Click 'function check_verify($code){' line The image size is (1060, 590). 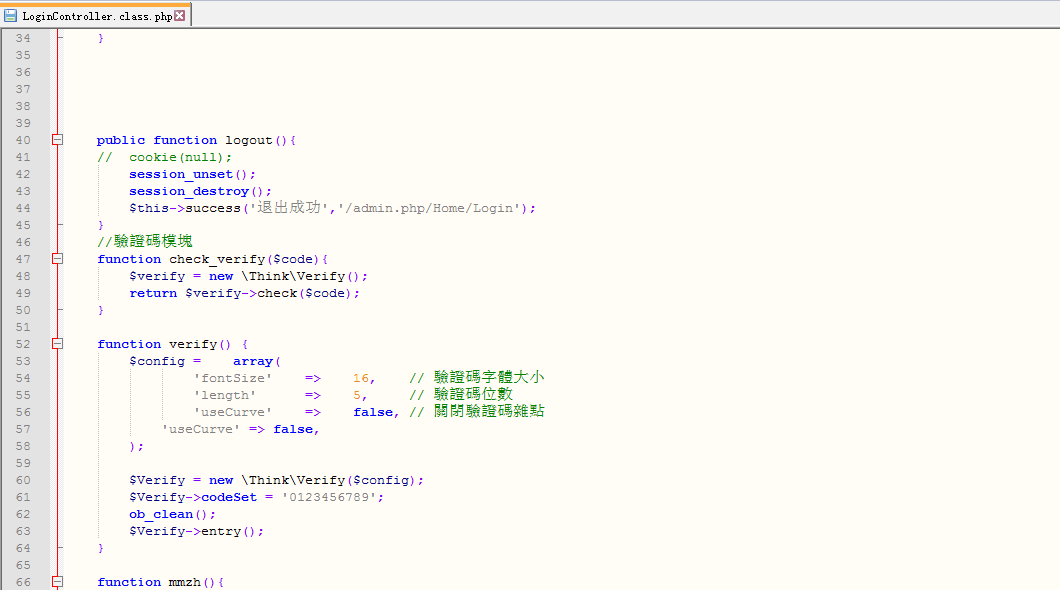pos(212,260)
